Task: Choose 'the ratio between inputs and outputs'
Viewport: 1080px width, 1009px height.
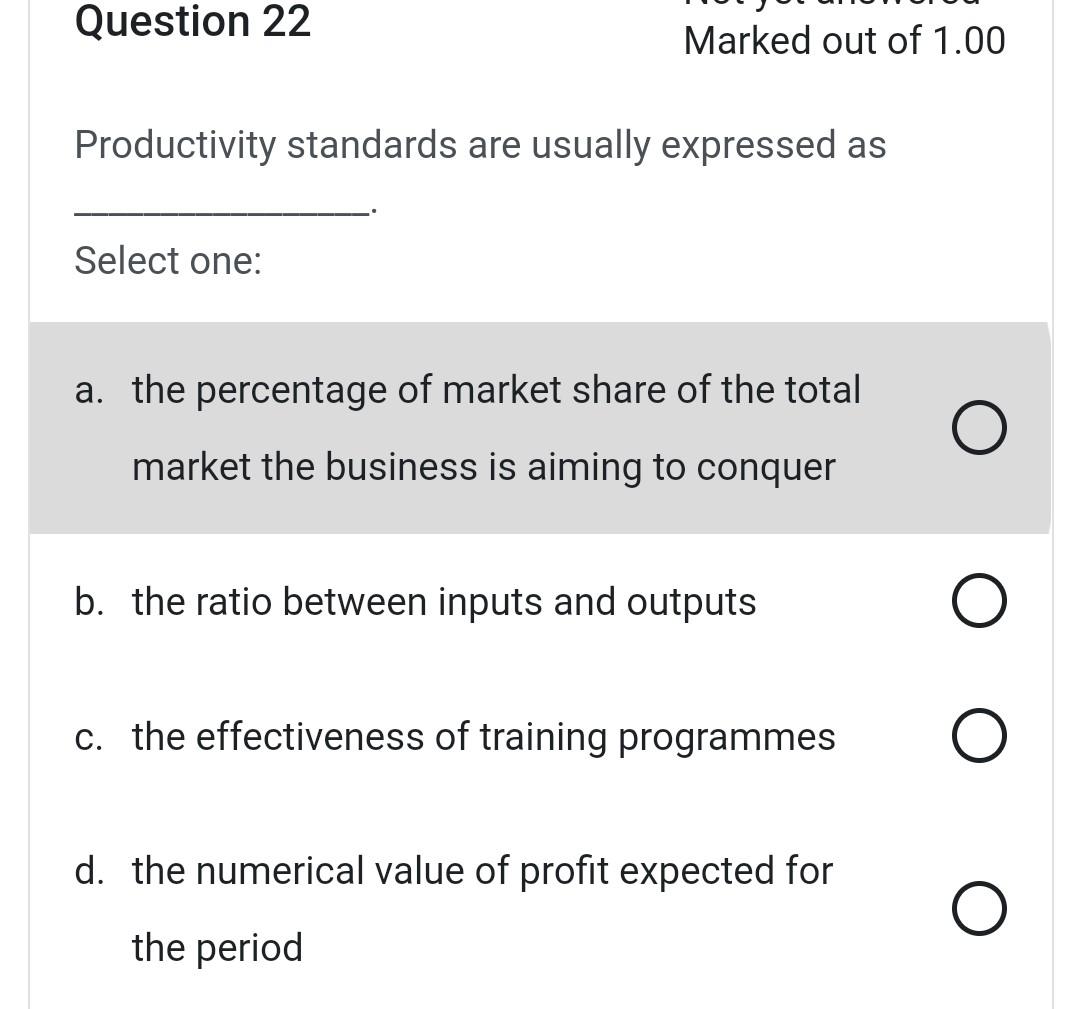Action: pos(443,601)
